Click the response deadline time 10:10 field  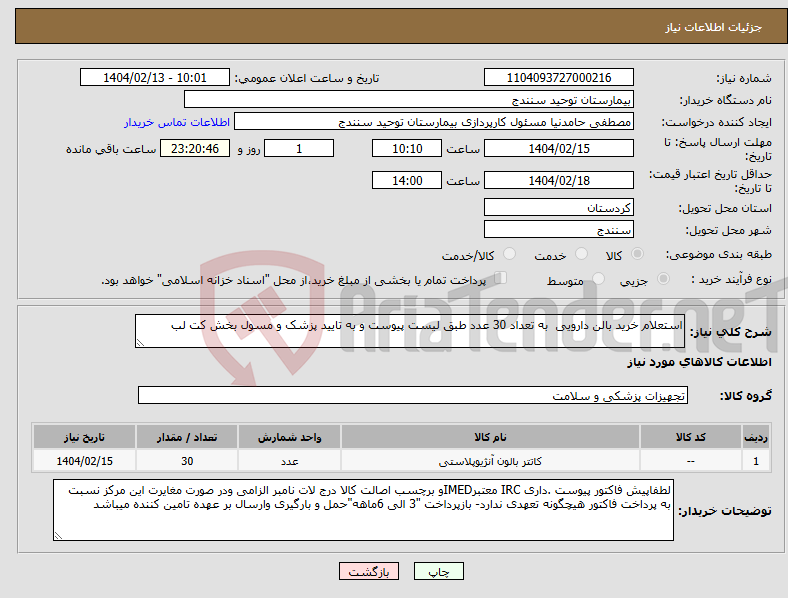[x=407, y=148]
